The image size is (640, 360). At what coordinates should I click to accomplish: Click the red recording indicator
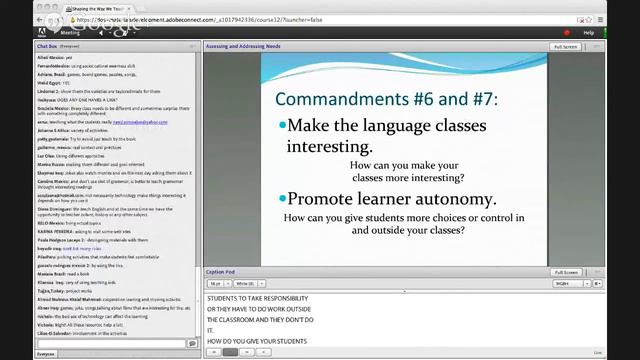[567, 33]
